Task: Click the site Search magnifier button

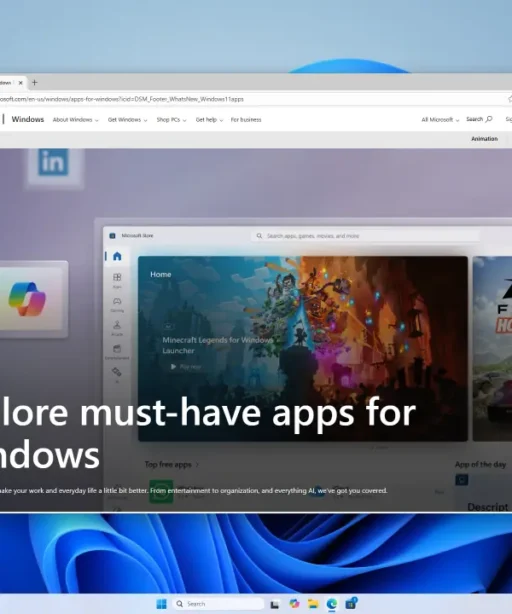Action: pos(479,119)
